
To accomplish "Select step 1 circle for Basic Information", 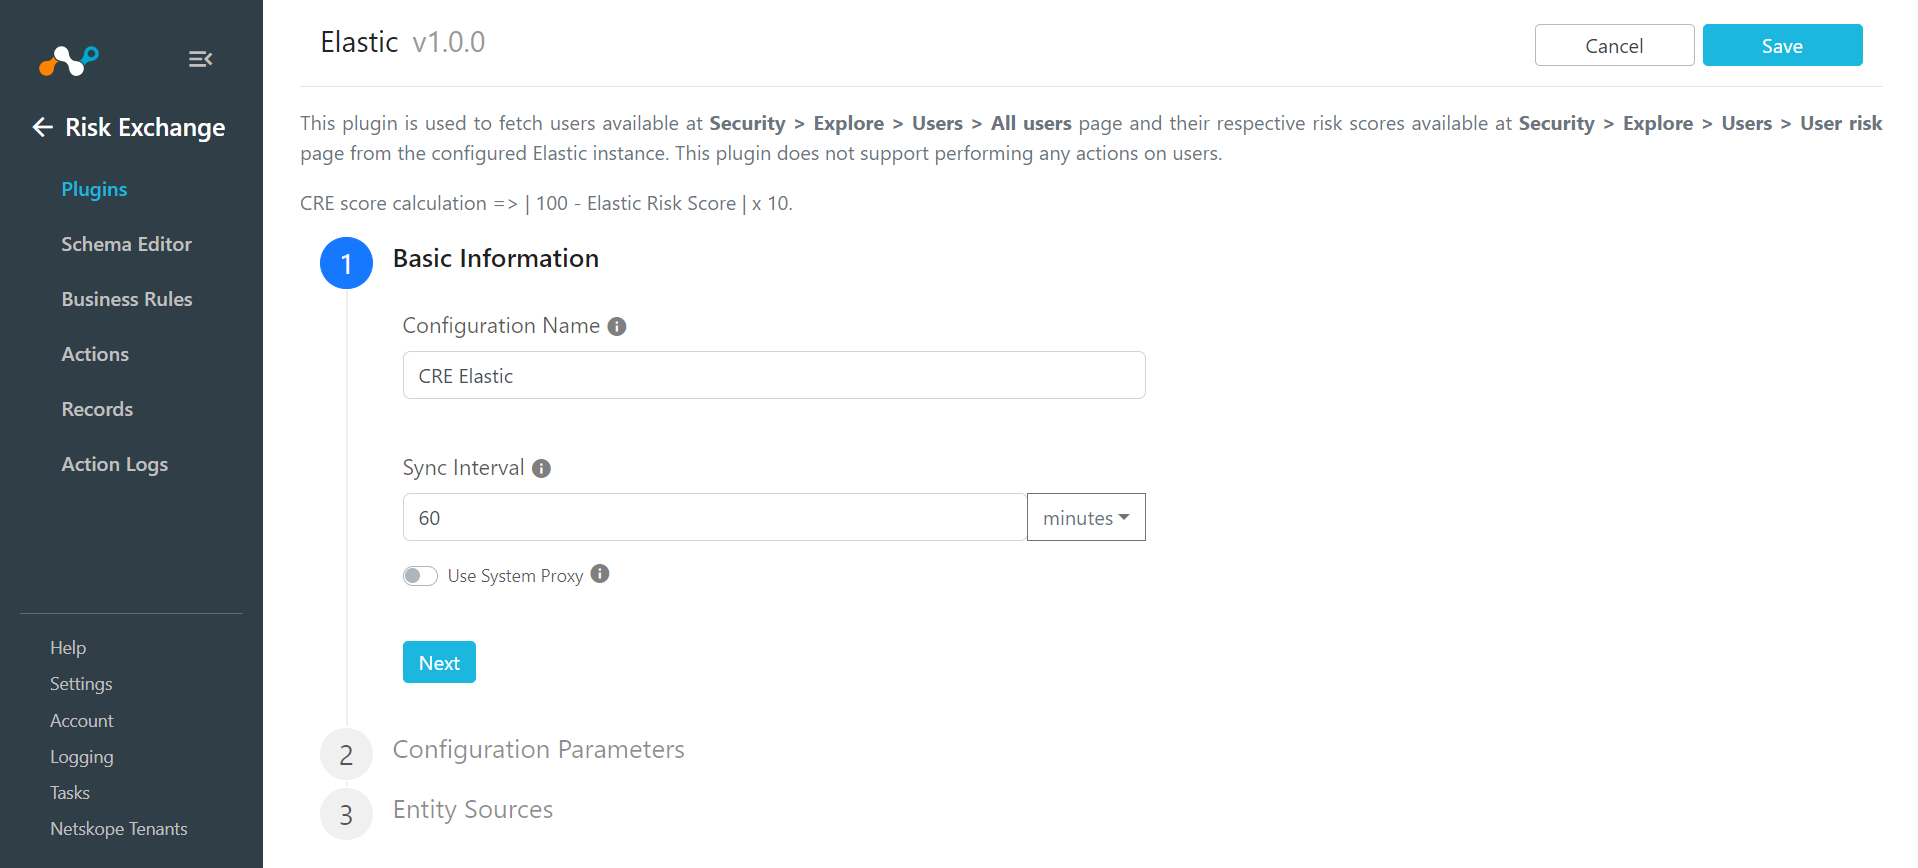I will coord(346,263).
